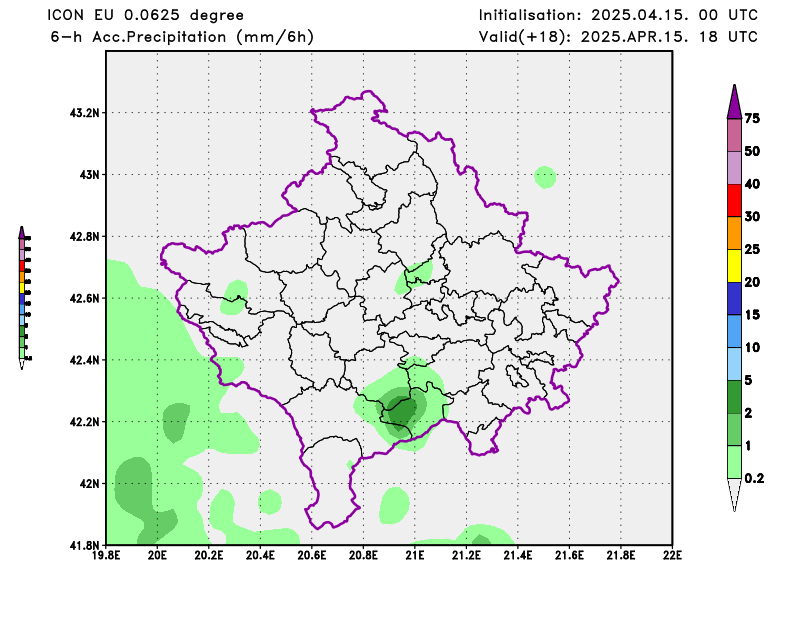The height and width of the screenshot is (618, 800).
Task: Click the 42.6N latitude label
Action: (x=85, y=298)
